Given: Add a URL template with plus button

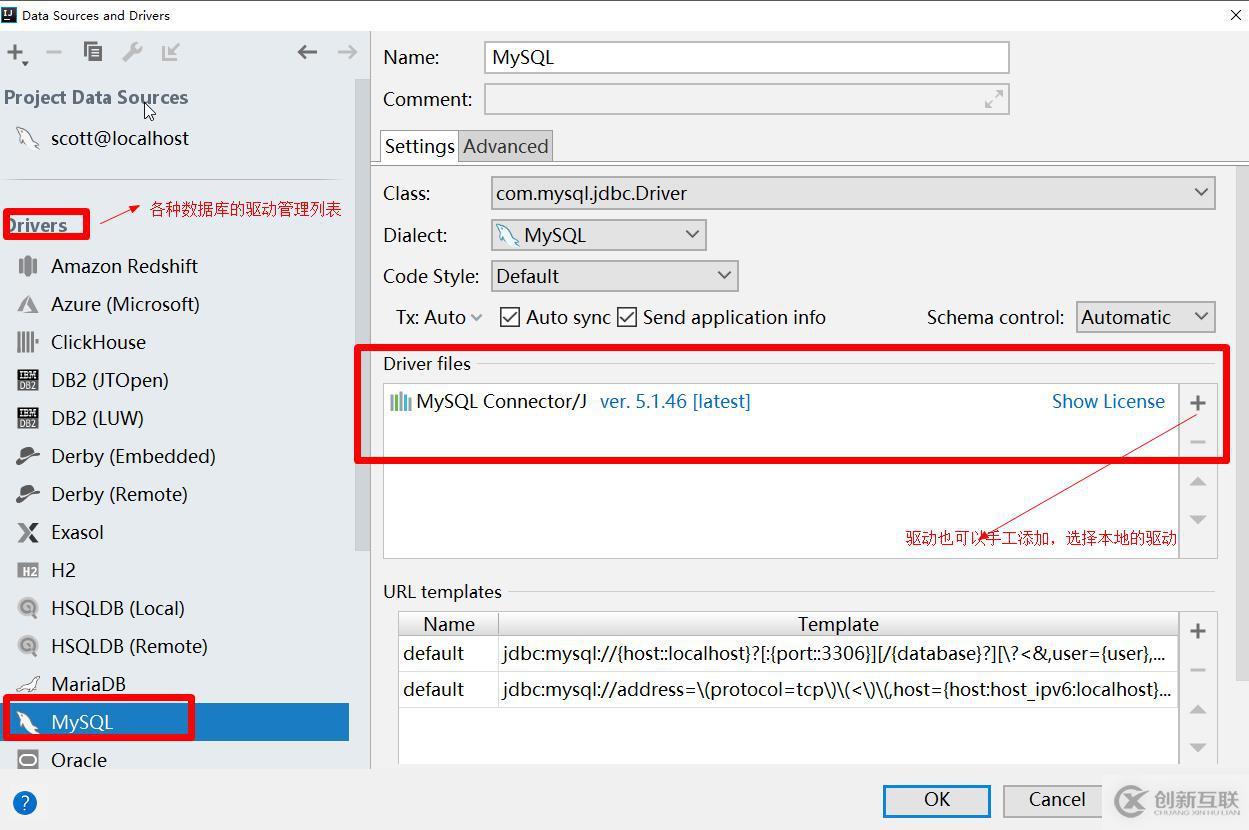Looking at the screenshot, I should [1198, 631].
